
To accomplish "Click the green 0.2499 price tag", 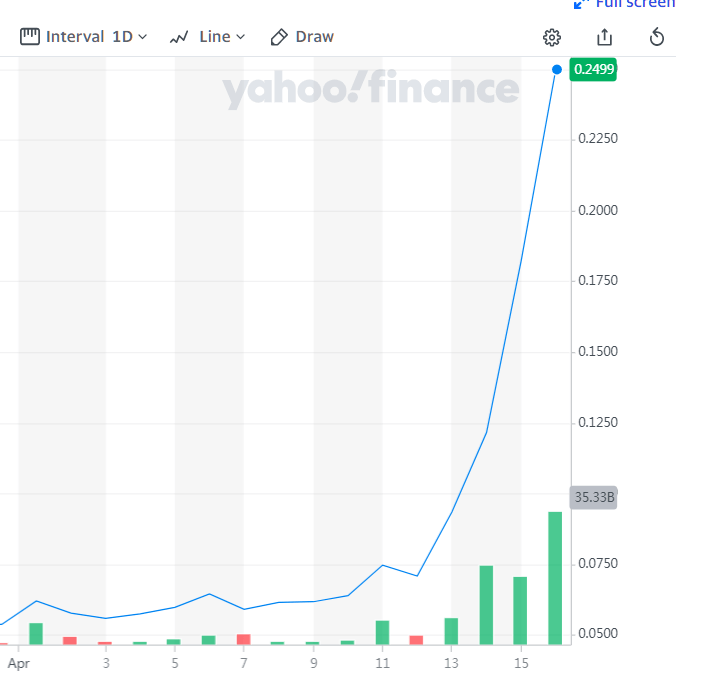I will click(592, 69).
